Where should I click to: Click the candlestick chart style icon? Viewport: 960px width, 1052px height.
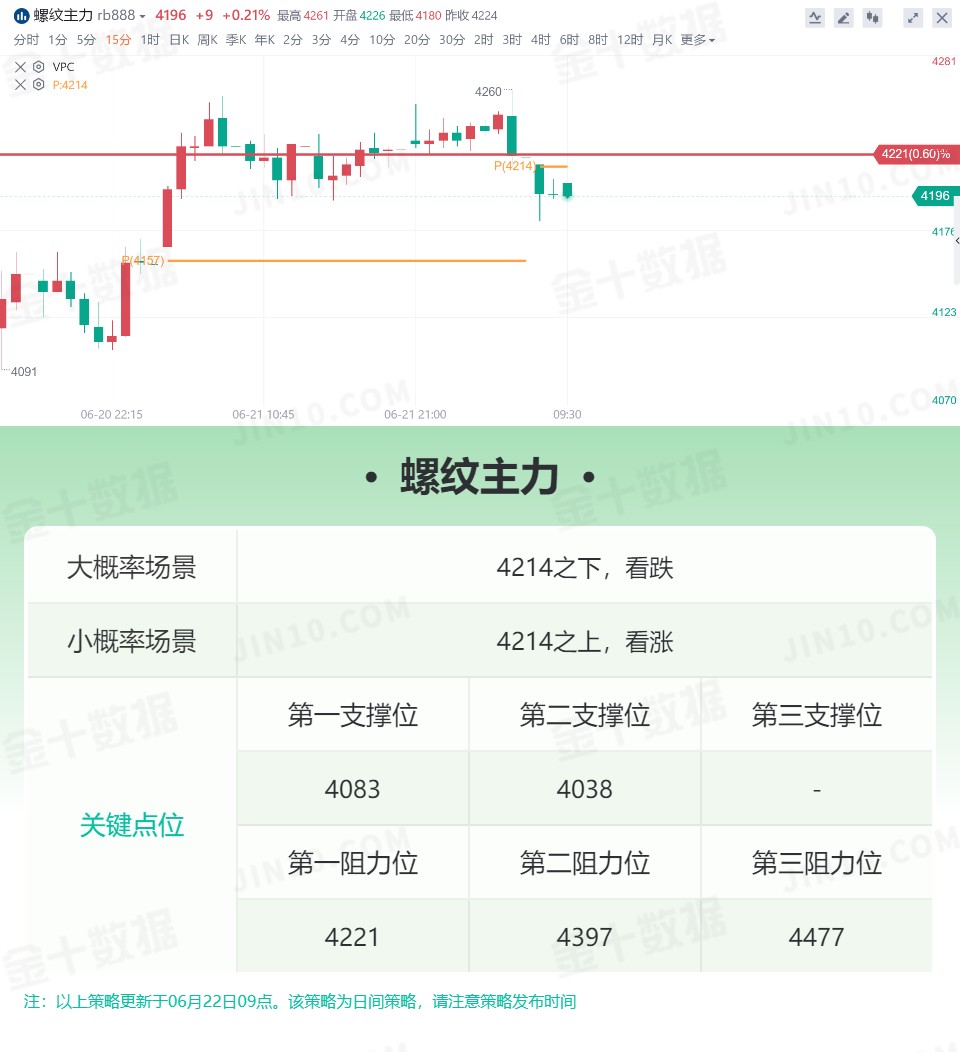[x=873, y=17]
